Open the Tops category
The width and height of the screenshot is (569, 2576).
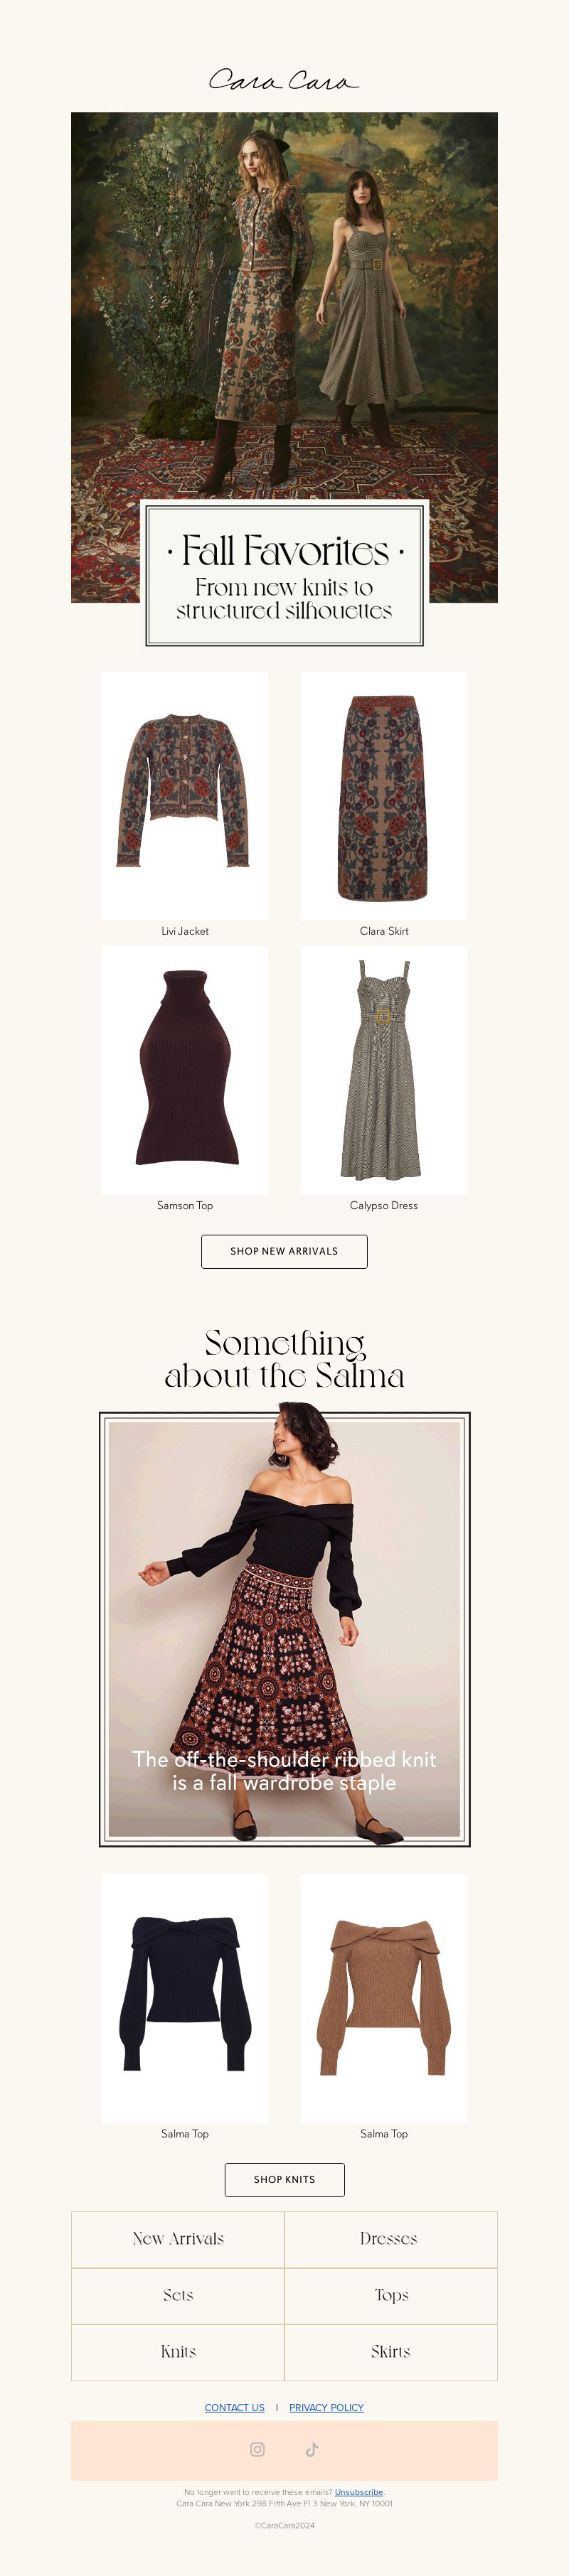[x=391, y=2295]
